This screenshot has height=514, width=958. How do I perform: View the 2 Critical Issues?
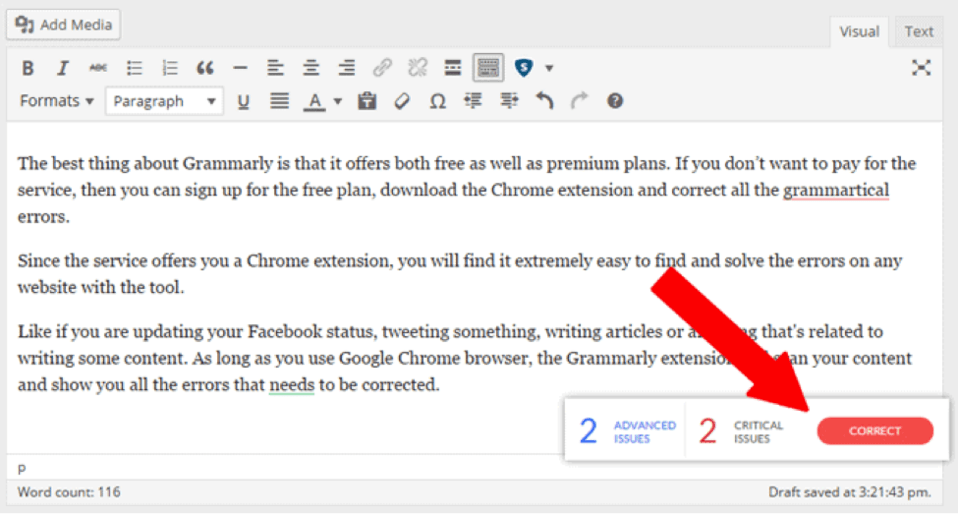point(741,431)
